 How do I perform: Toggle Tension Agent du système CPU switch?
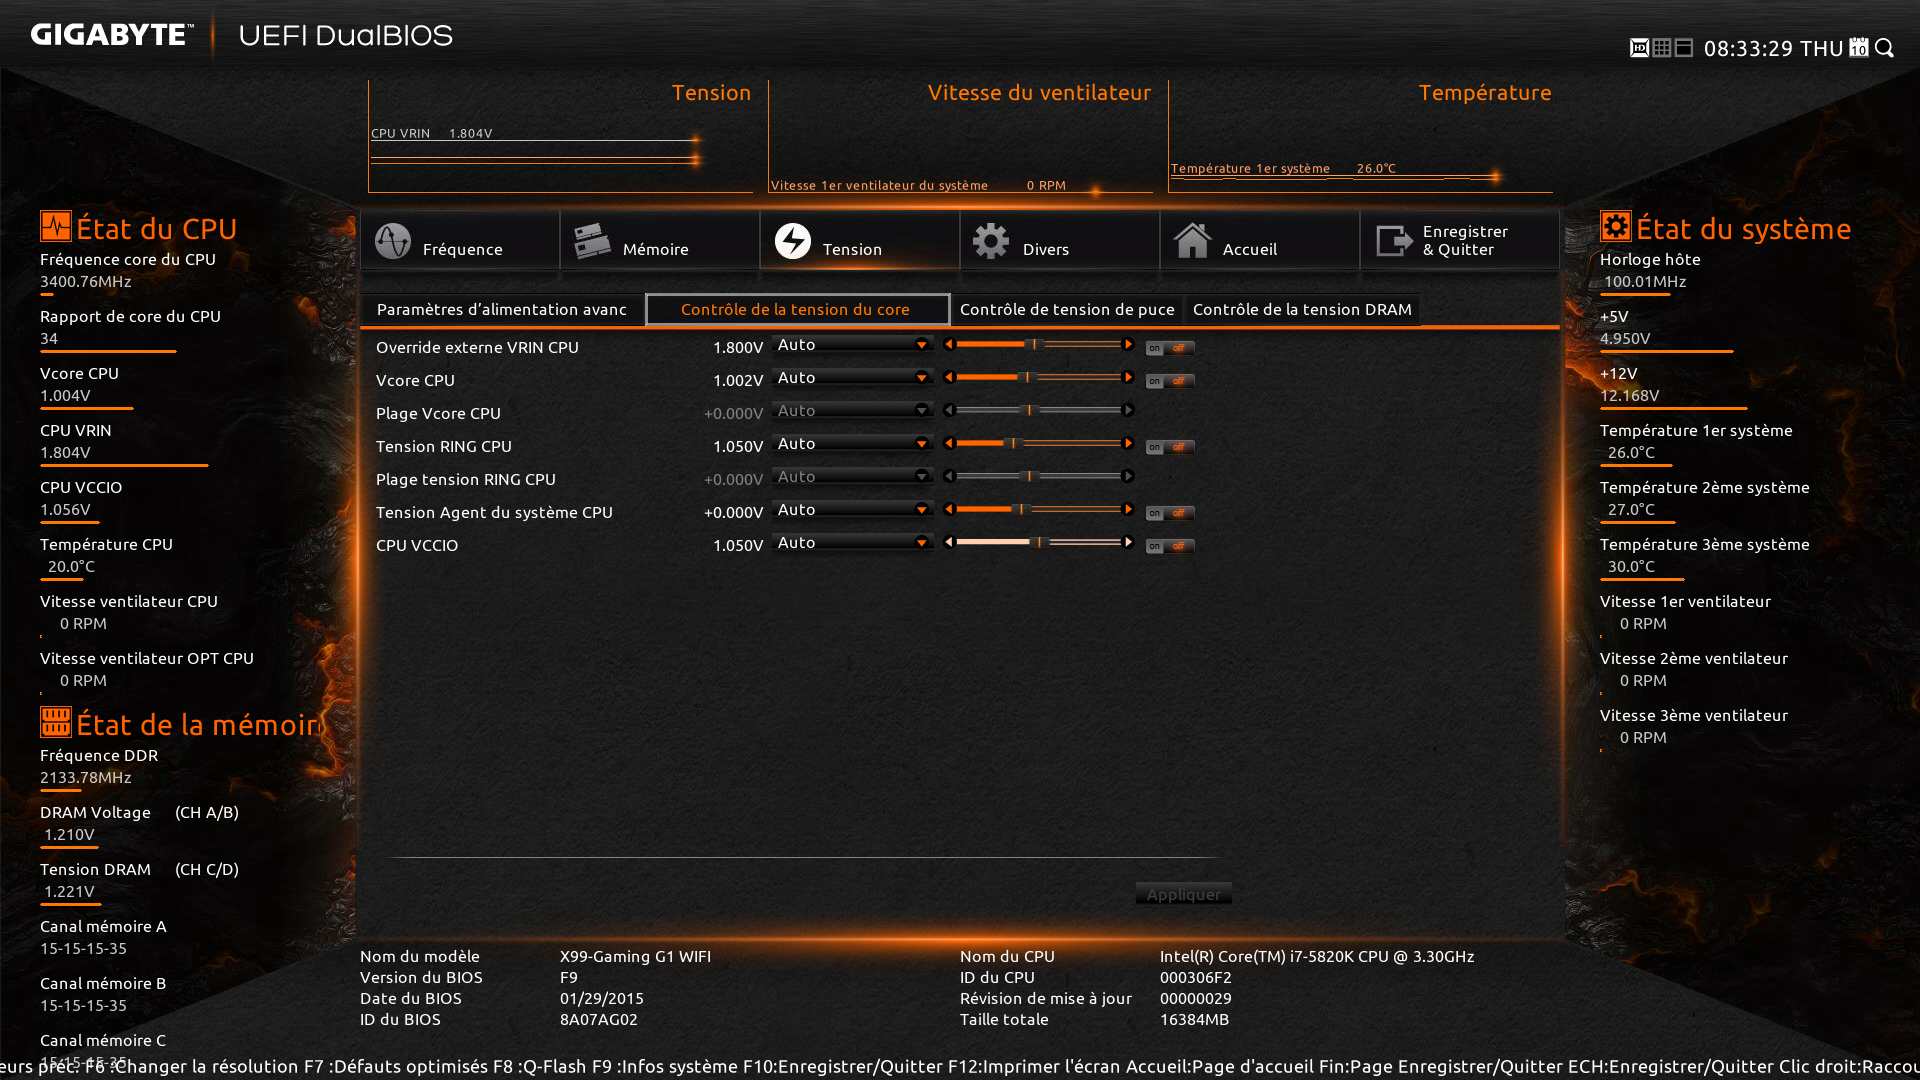coord(1170,513)
